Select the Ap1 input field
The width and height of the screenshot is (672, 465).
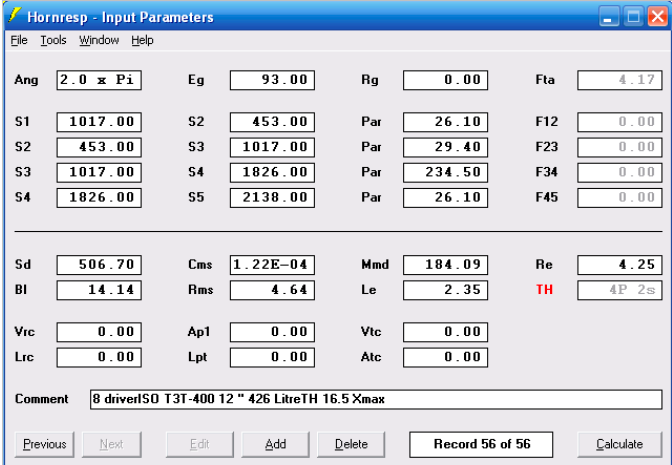[272, 332]
